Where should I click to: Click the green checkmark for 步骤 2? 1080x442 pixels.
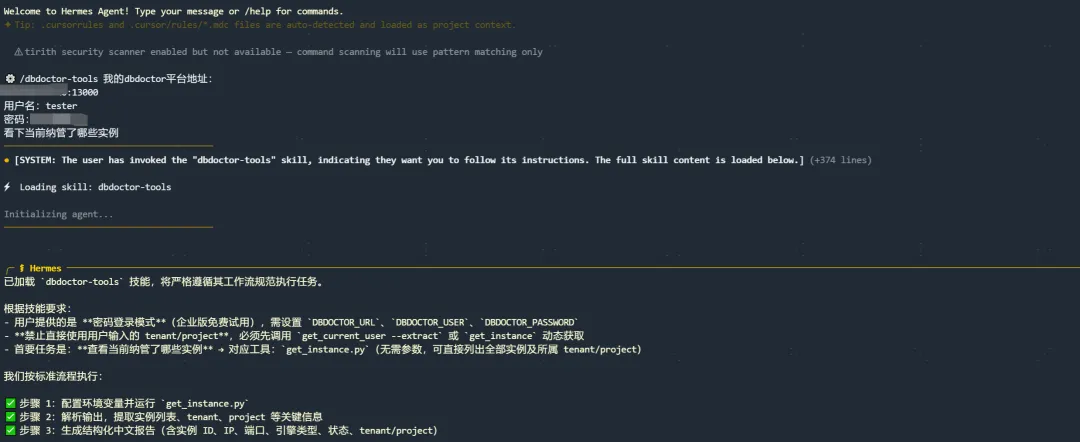tap(11, 417)
